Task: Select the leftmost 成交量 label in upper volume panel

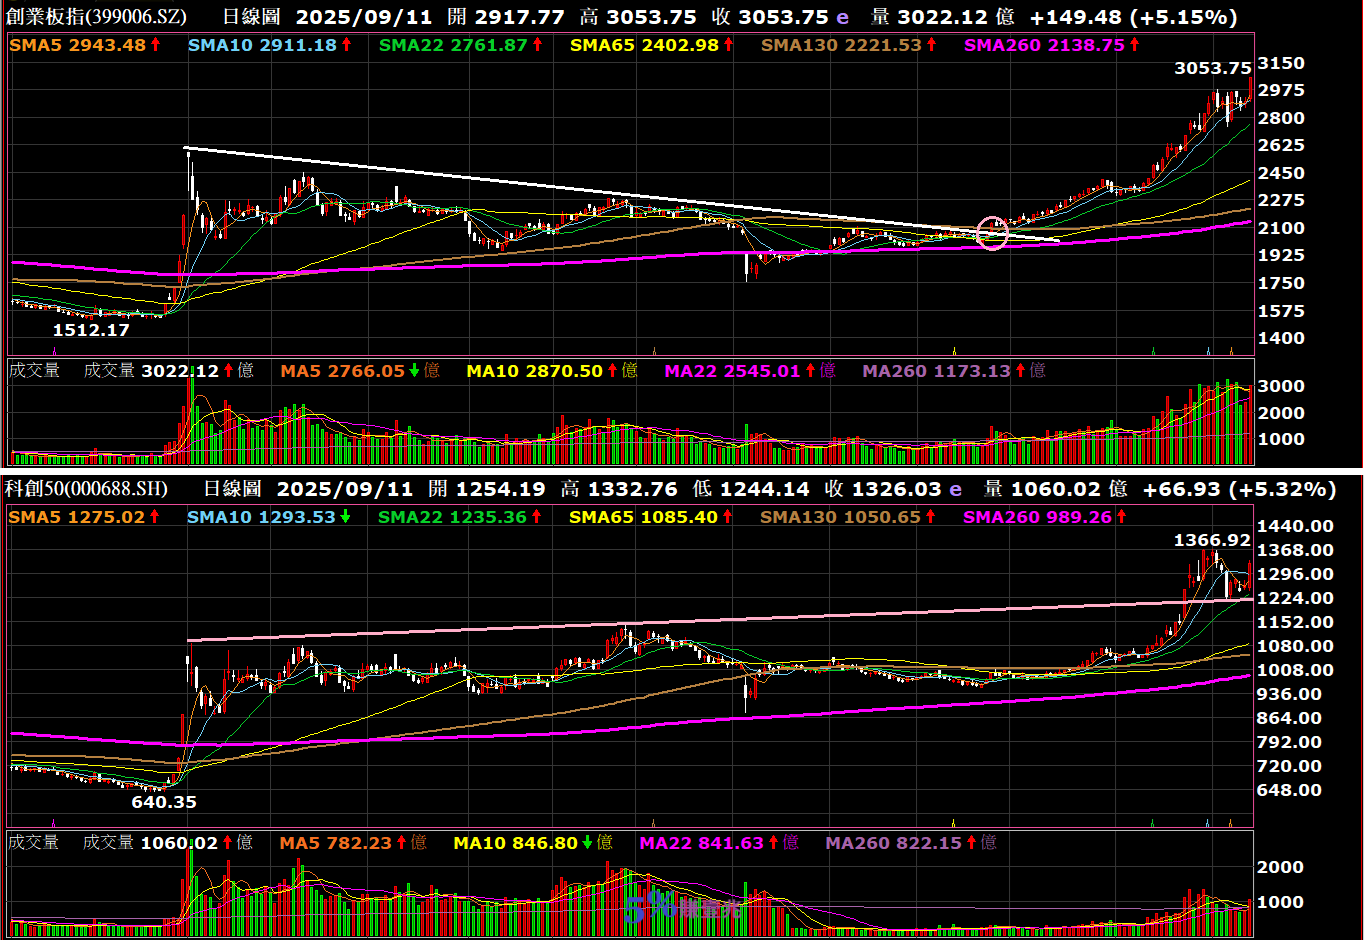Action: 34,371
